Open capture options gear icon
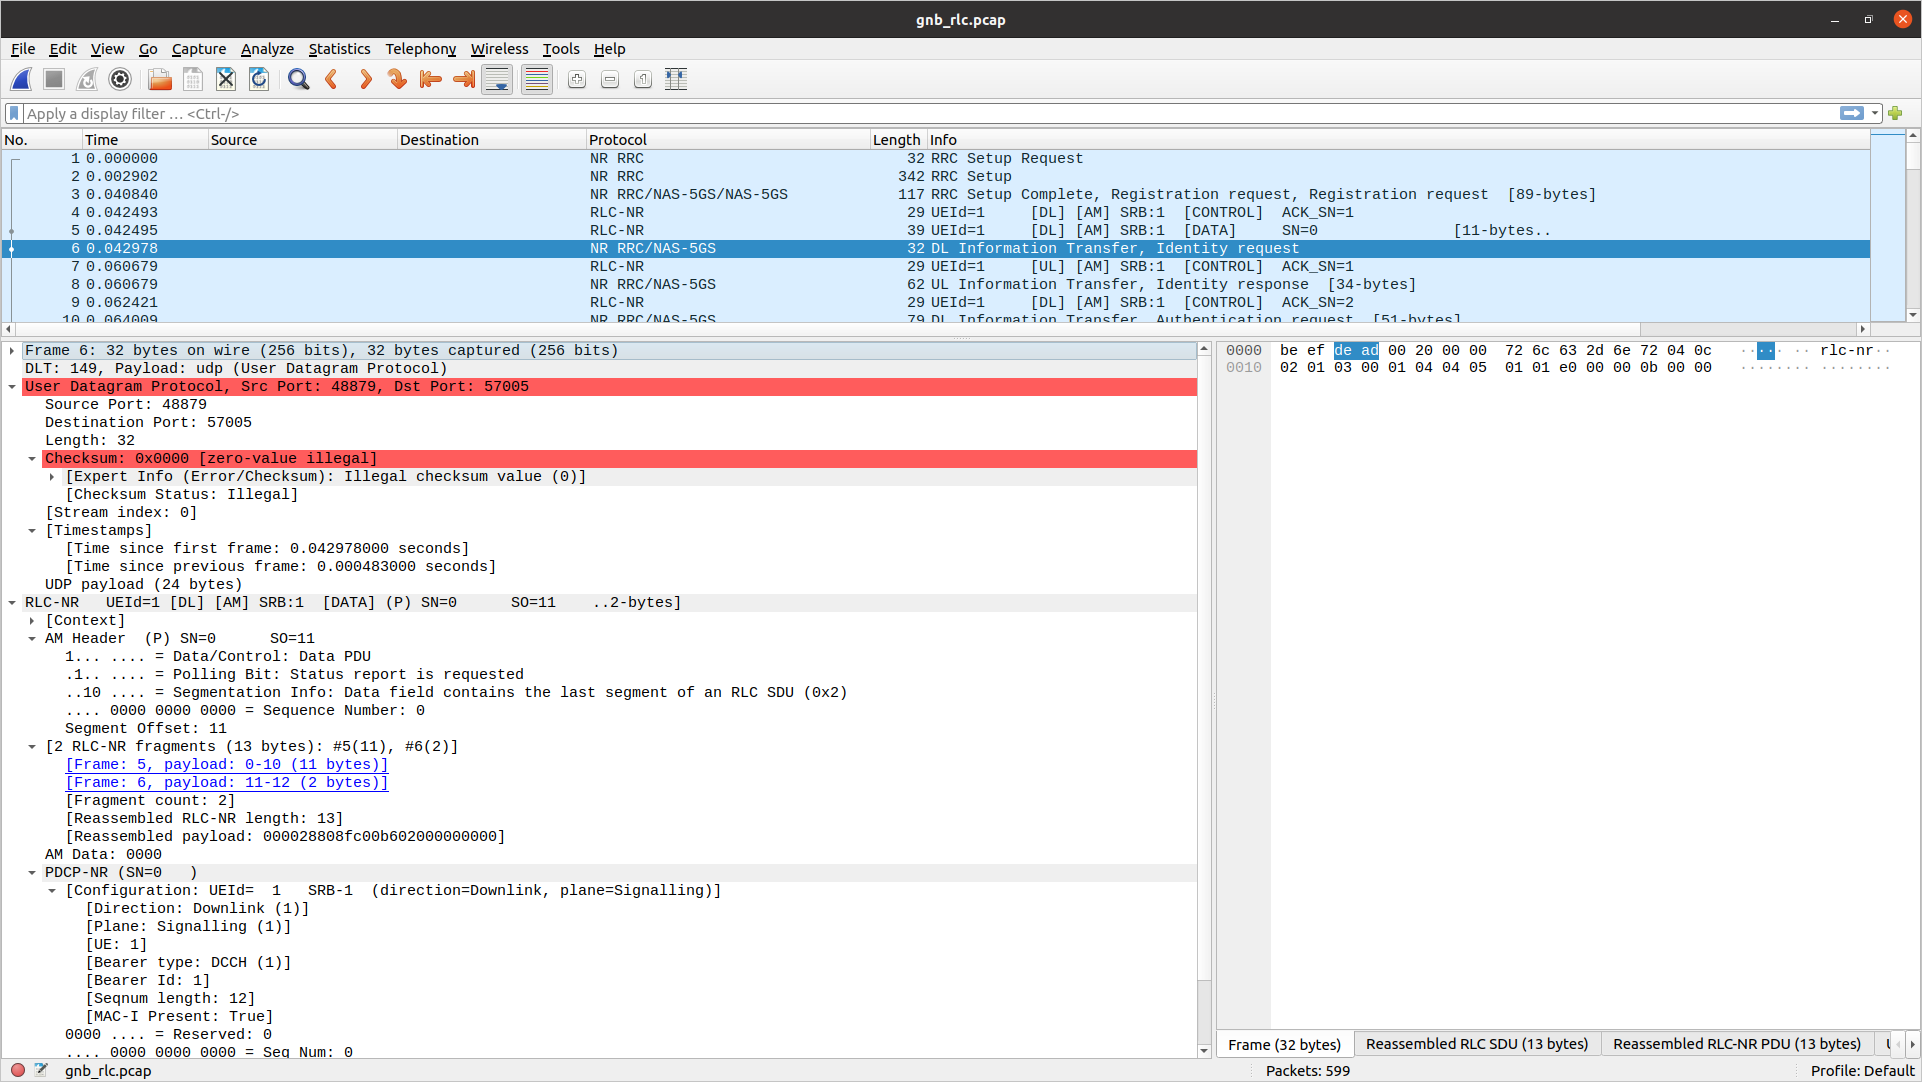The height and width of the screenshot is (1082, 1922). pyautogui.click(x=120, y=80)
